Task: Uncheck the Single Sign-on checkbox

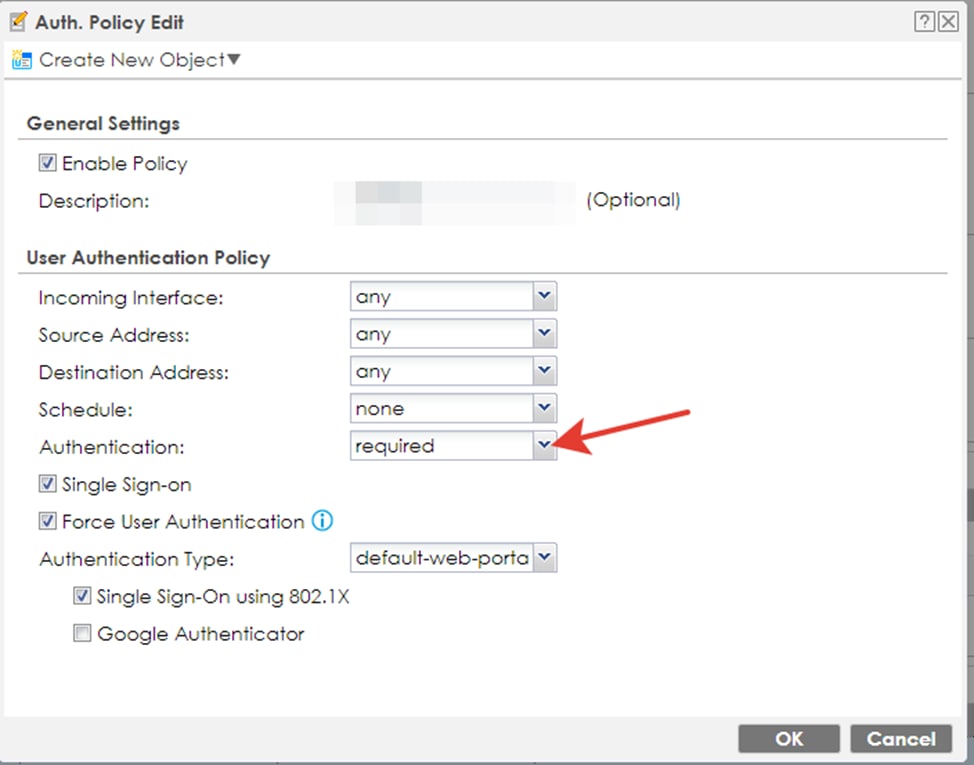Action: click(47, 484)
